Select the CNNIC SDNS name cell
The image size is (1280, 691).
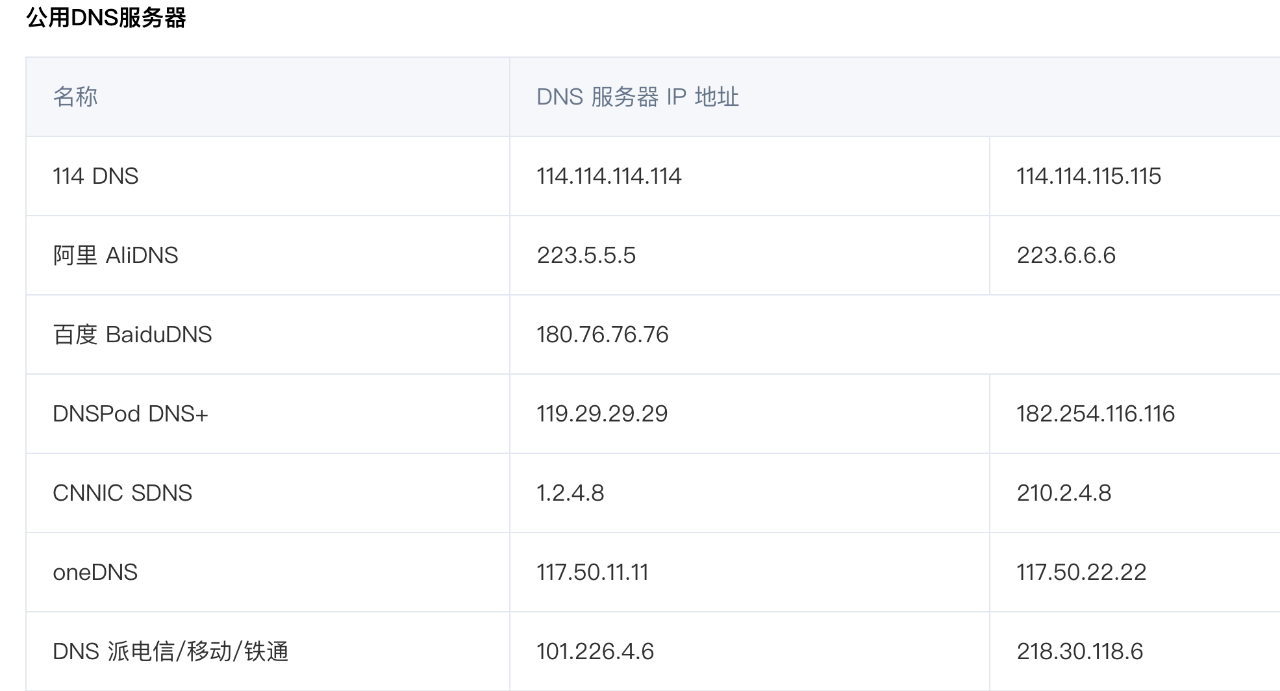[x=122, y=493]
